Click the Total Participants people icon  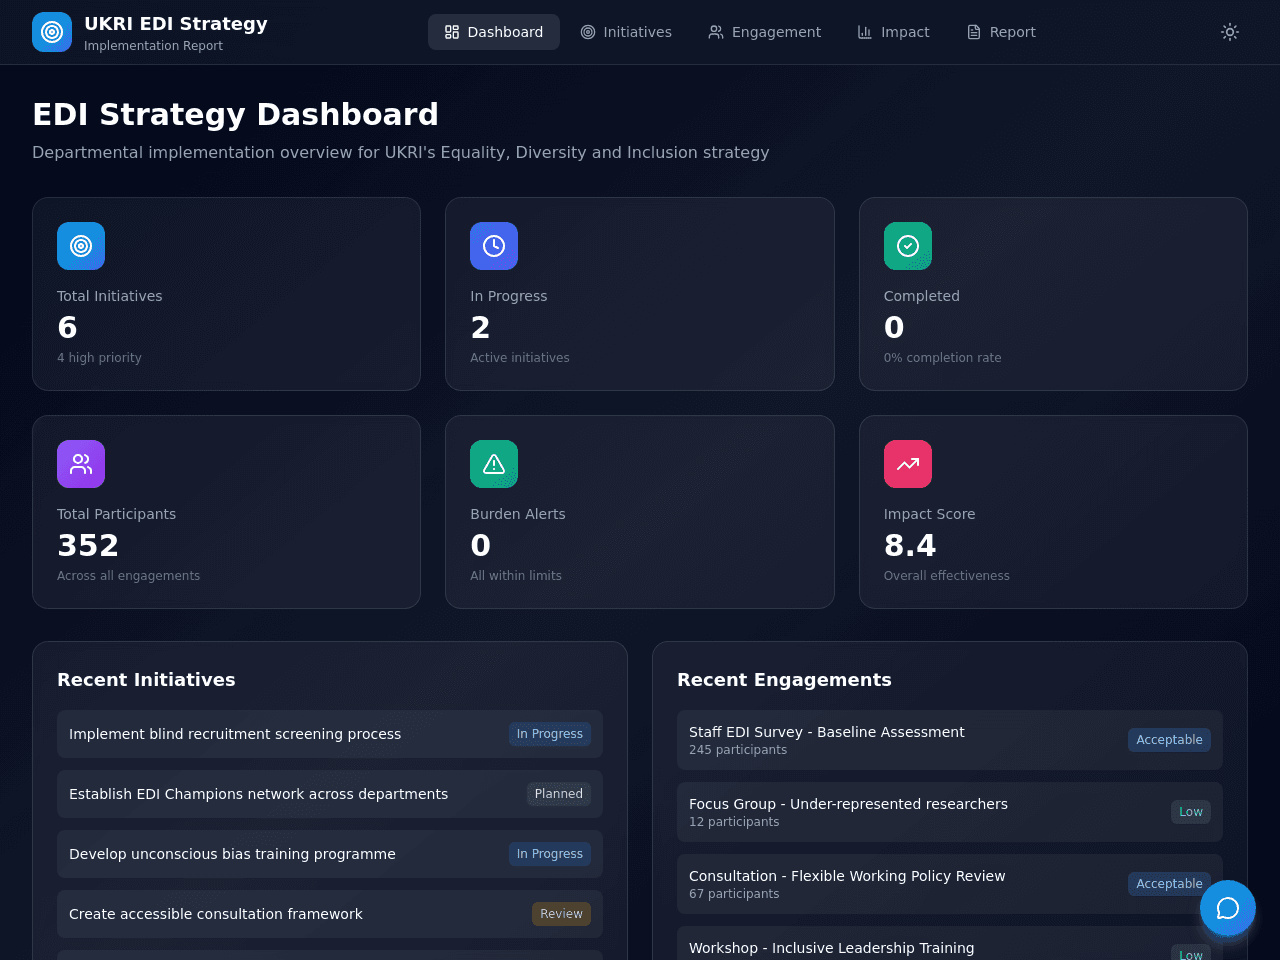81,464
